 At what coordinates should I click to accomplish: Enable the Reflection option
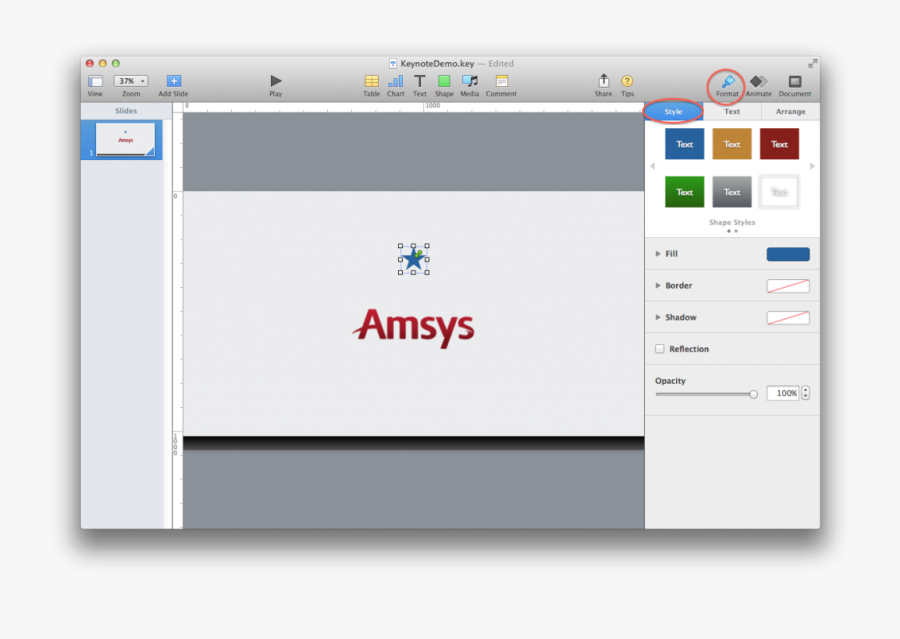[659, 348]
